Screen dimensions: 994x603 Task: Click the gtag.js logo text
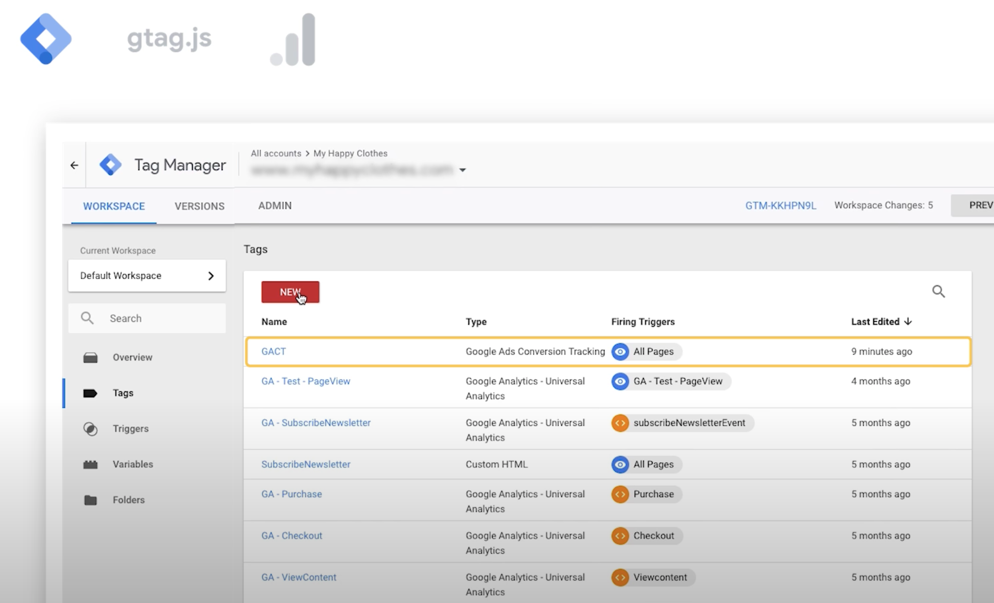point(169,39)
